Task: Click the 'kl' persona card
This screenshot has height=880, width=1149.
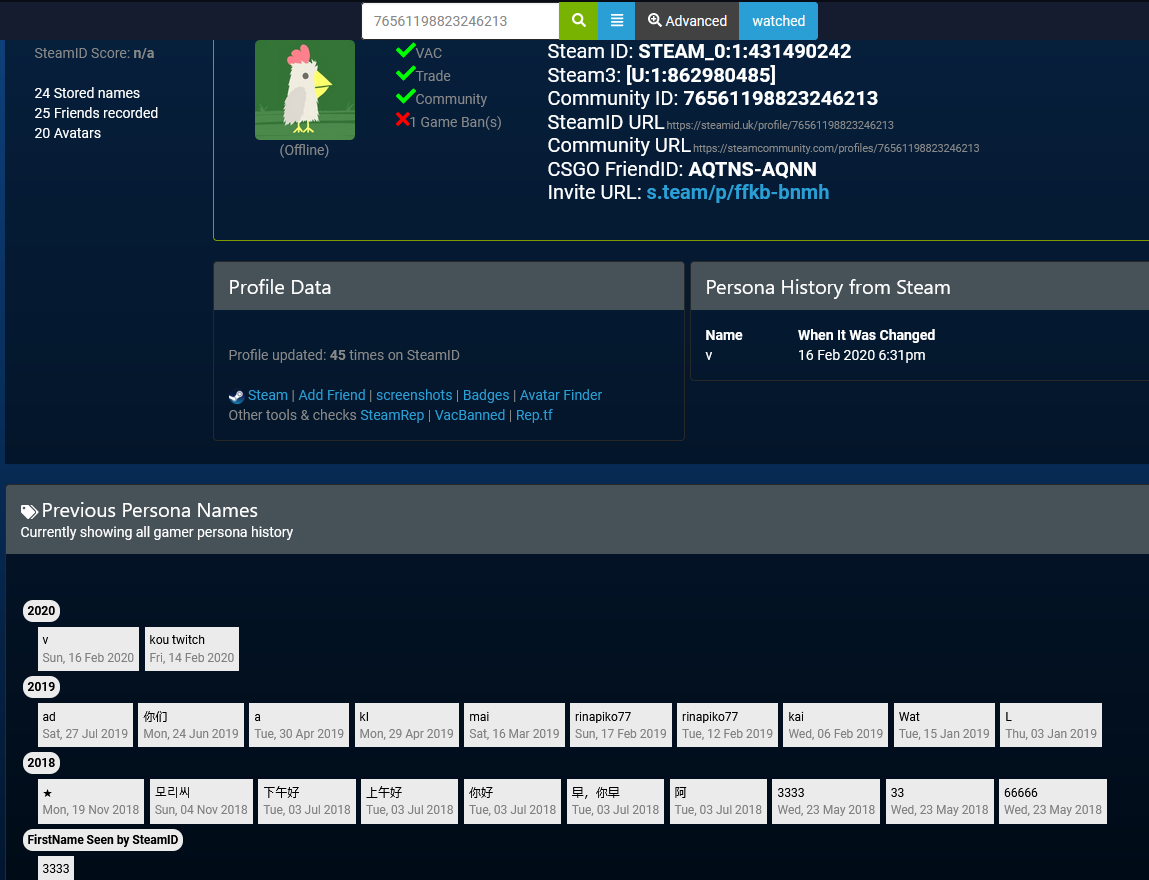Action: click(407, 725)
